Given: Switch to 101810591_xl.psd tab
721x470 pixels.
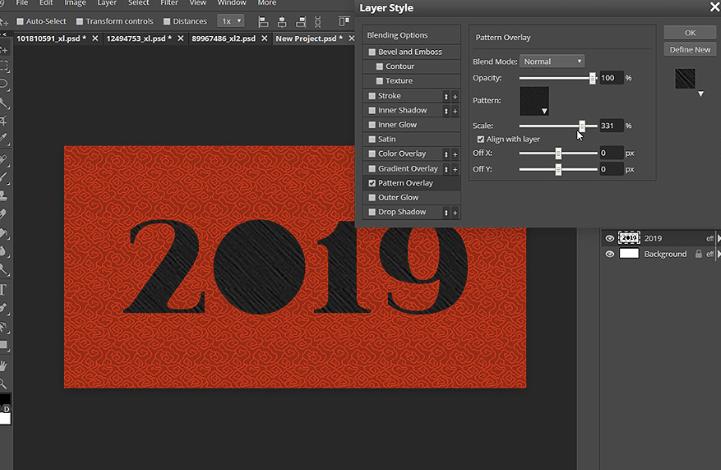Looking at the screenshot, I should coord(51,39).
